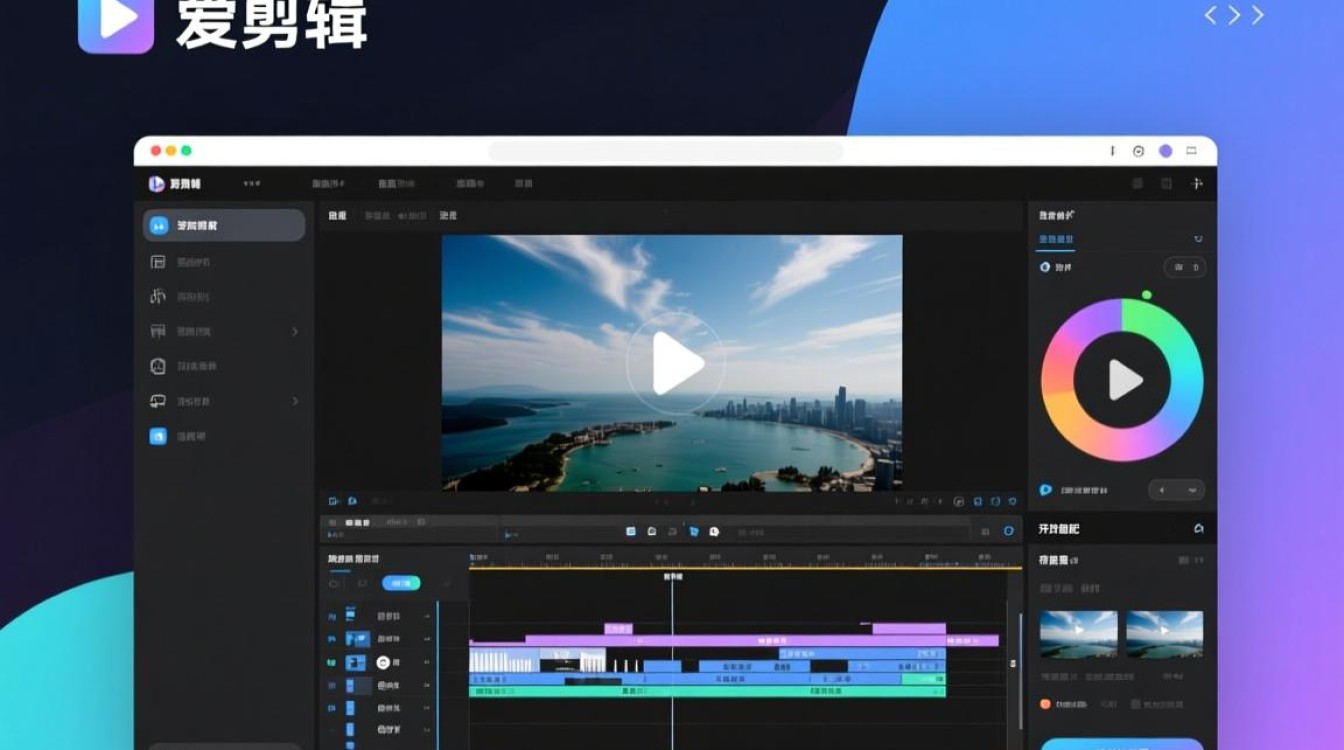
Task: Click the playhead marker at the timeline ruler
Action: click(x=672, y=577)
